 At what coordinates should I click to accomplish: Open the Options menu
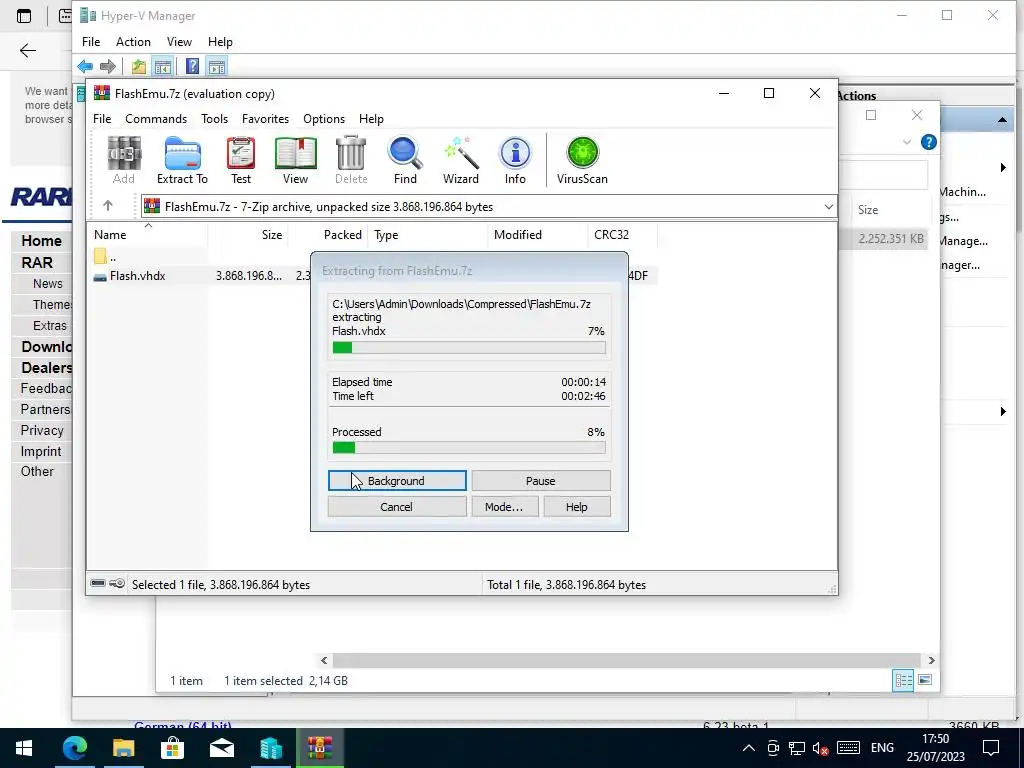tap(324, 119)
